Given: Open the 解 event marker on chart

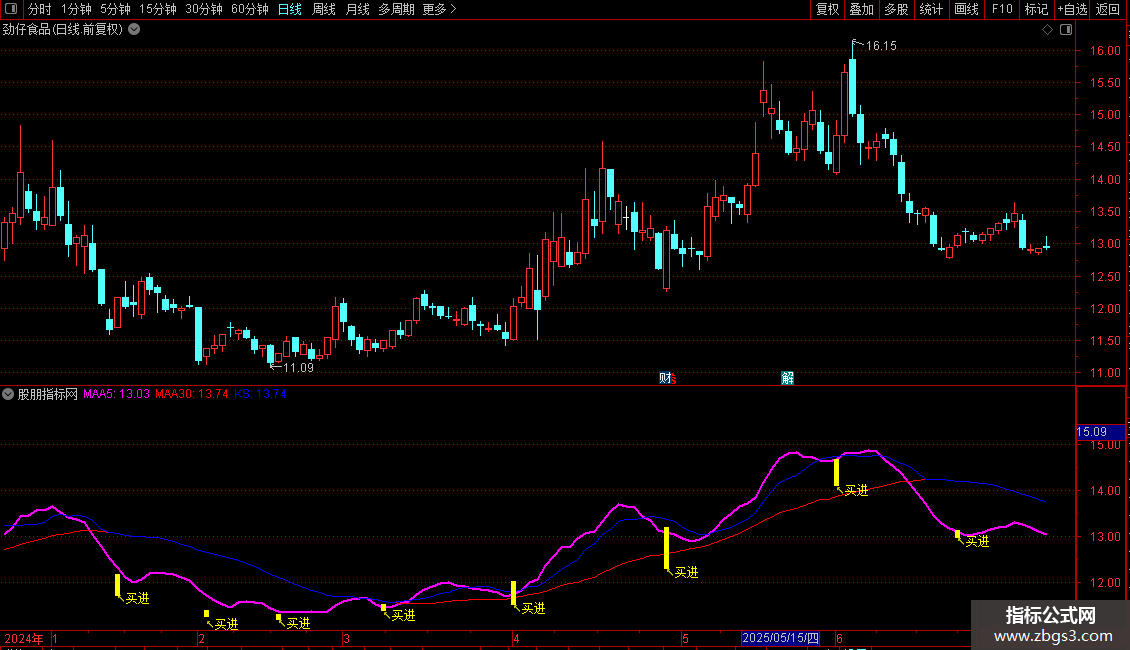Looking at the screenshot, I should [788, 378].
